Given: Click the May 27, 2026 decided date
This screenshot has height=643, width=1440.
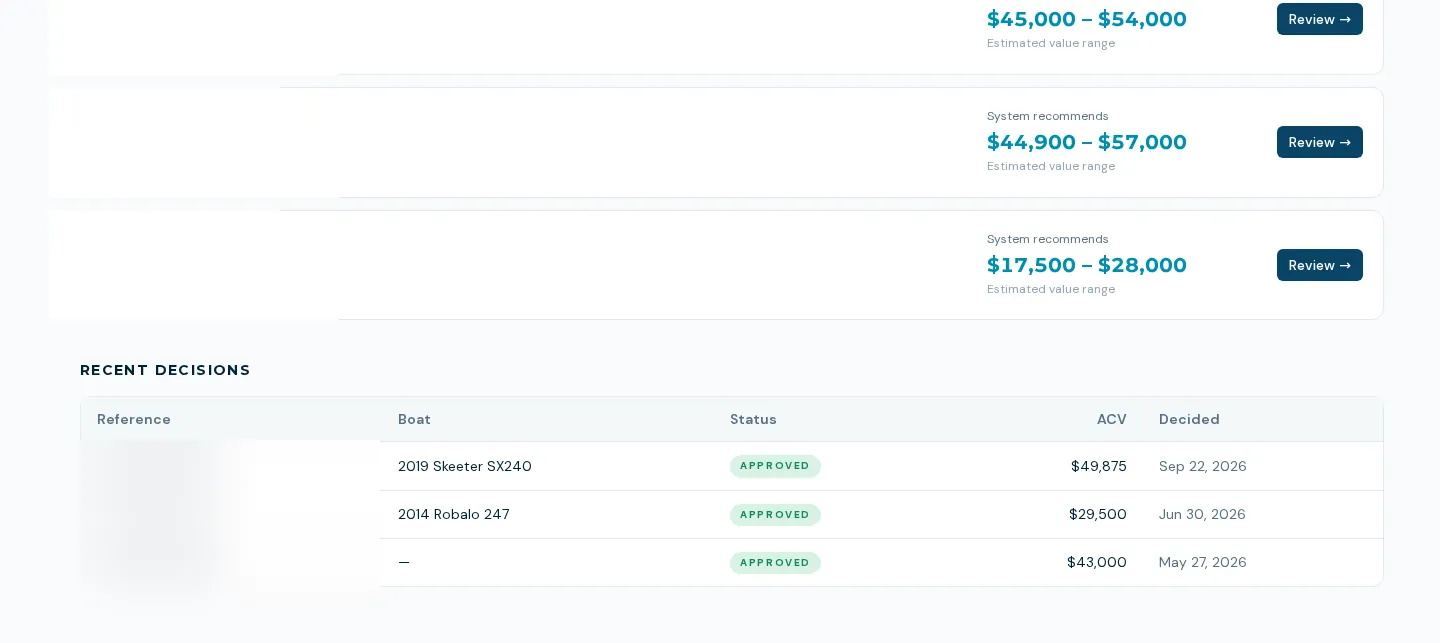Looking at the screenshot, I should coord(1203,562).
